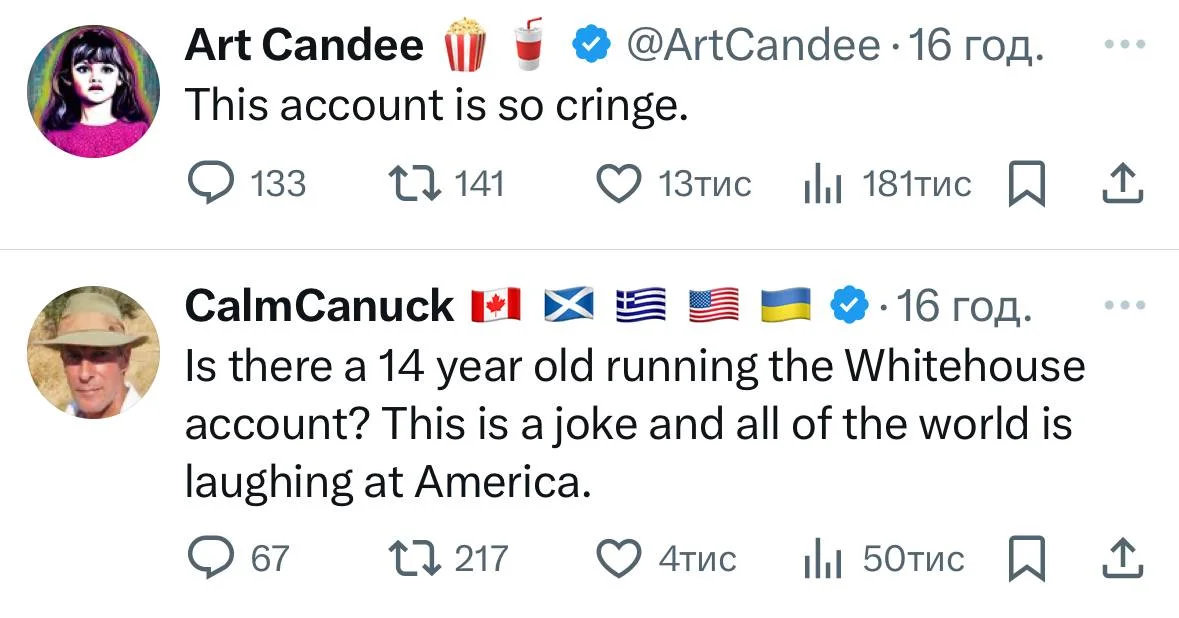Retweet CalmCanuck's post
This screenshot has height=618, width=1179.
pos(412,558)
